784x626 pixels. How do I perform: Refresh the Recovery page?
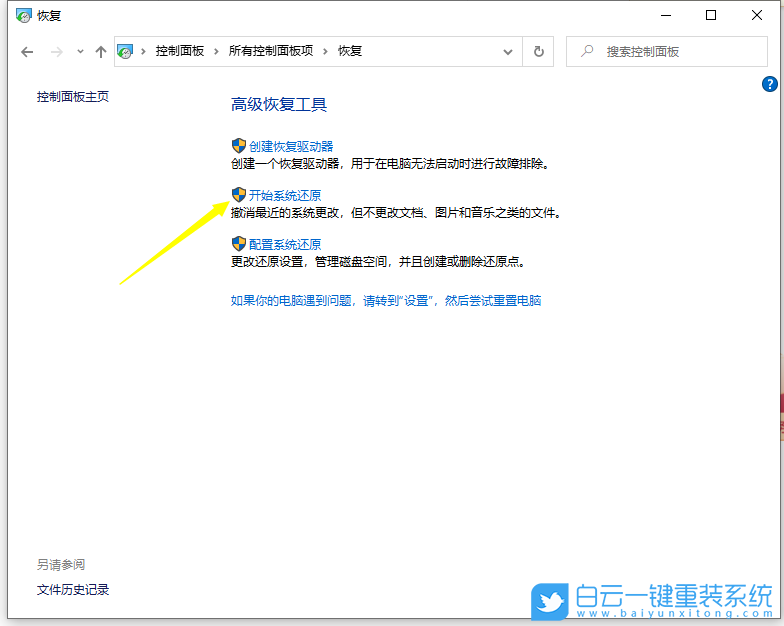[x=538, y=52]
